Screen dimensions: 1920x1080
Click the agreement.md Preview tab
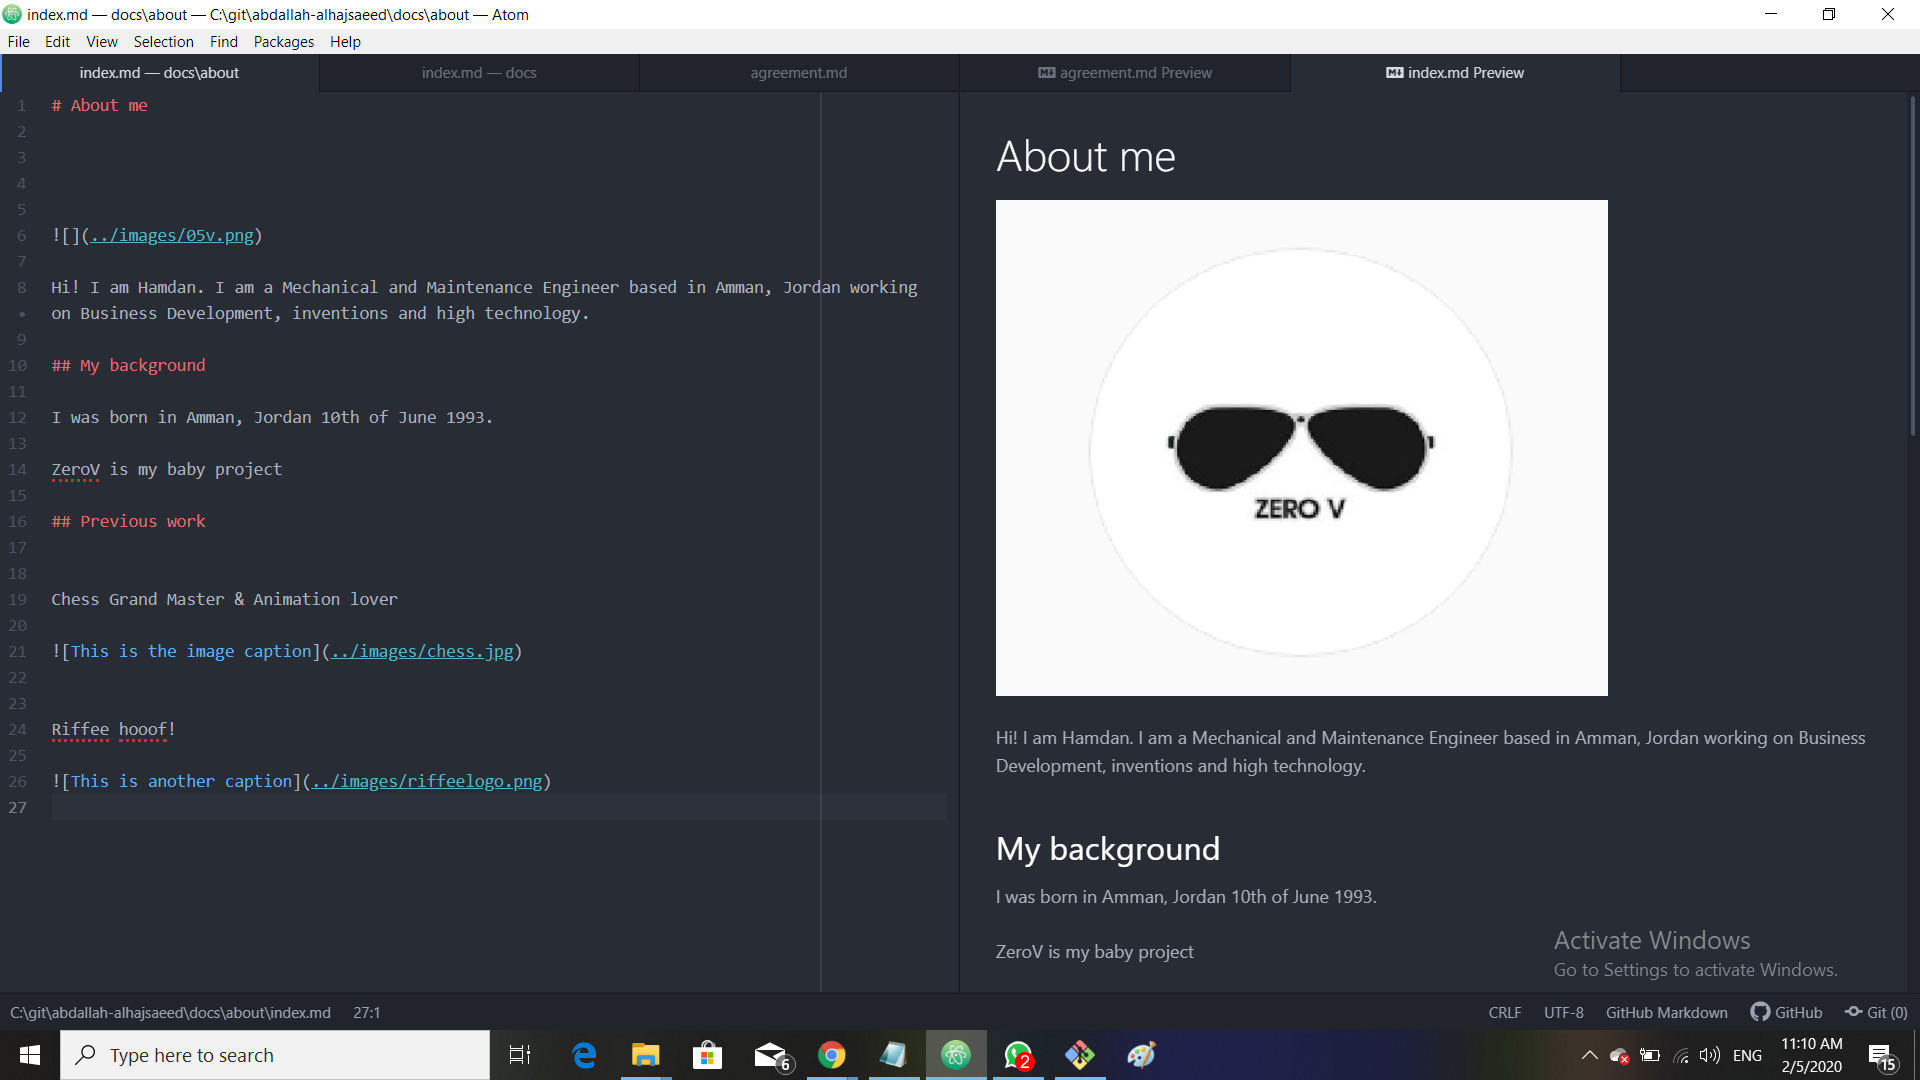tap(1125, 71)
